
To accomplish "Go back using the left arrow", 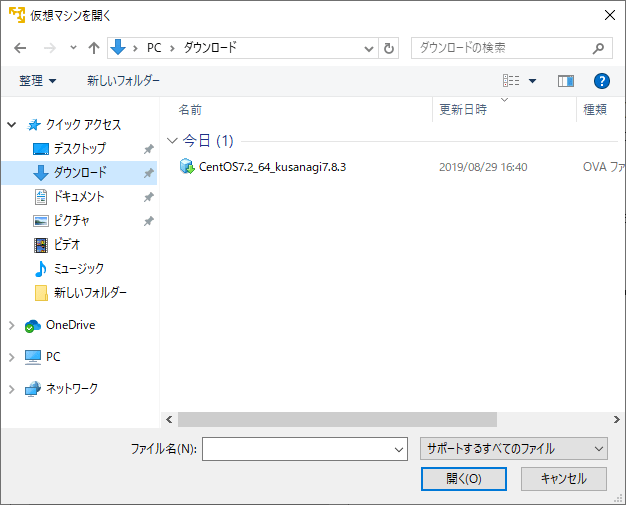I will point(20,48).
